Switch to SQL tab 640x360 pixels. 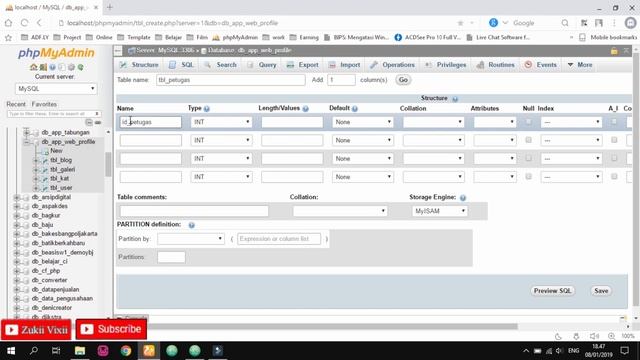click(182, 65)
